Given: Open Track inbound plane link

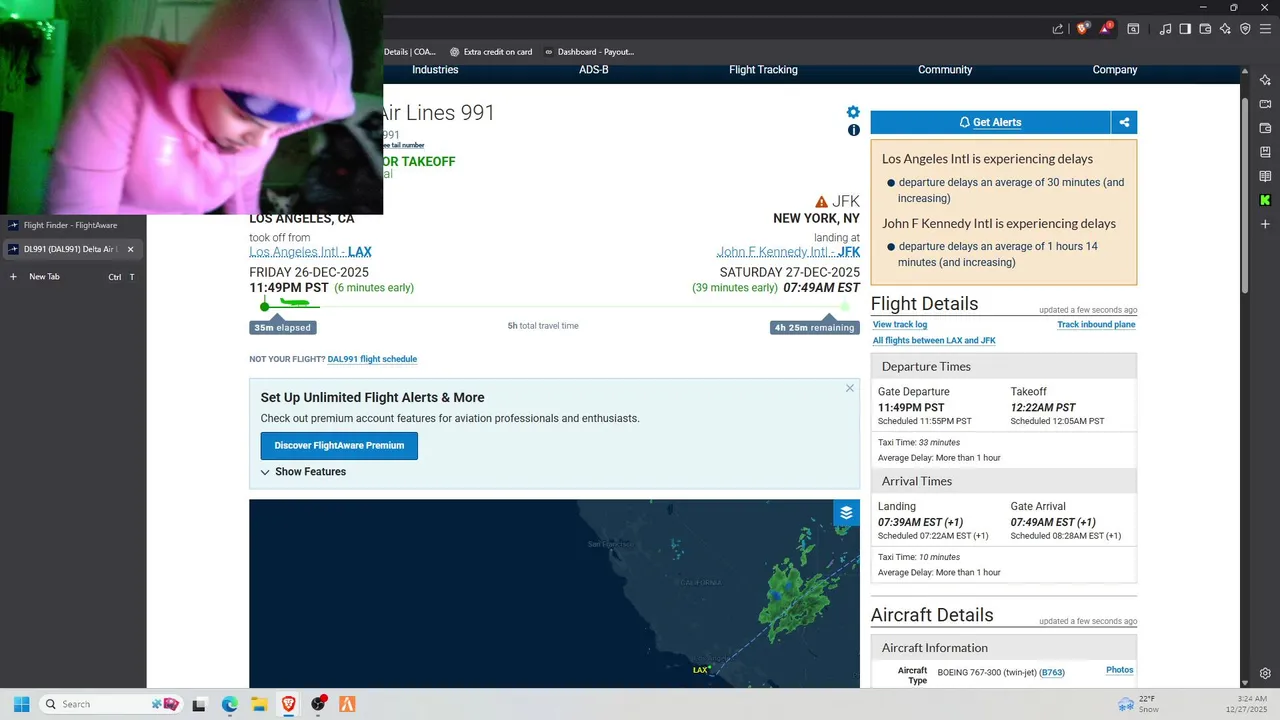Looking at the screenshot, I should (1096, 325).
